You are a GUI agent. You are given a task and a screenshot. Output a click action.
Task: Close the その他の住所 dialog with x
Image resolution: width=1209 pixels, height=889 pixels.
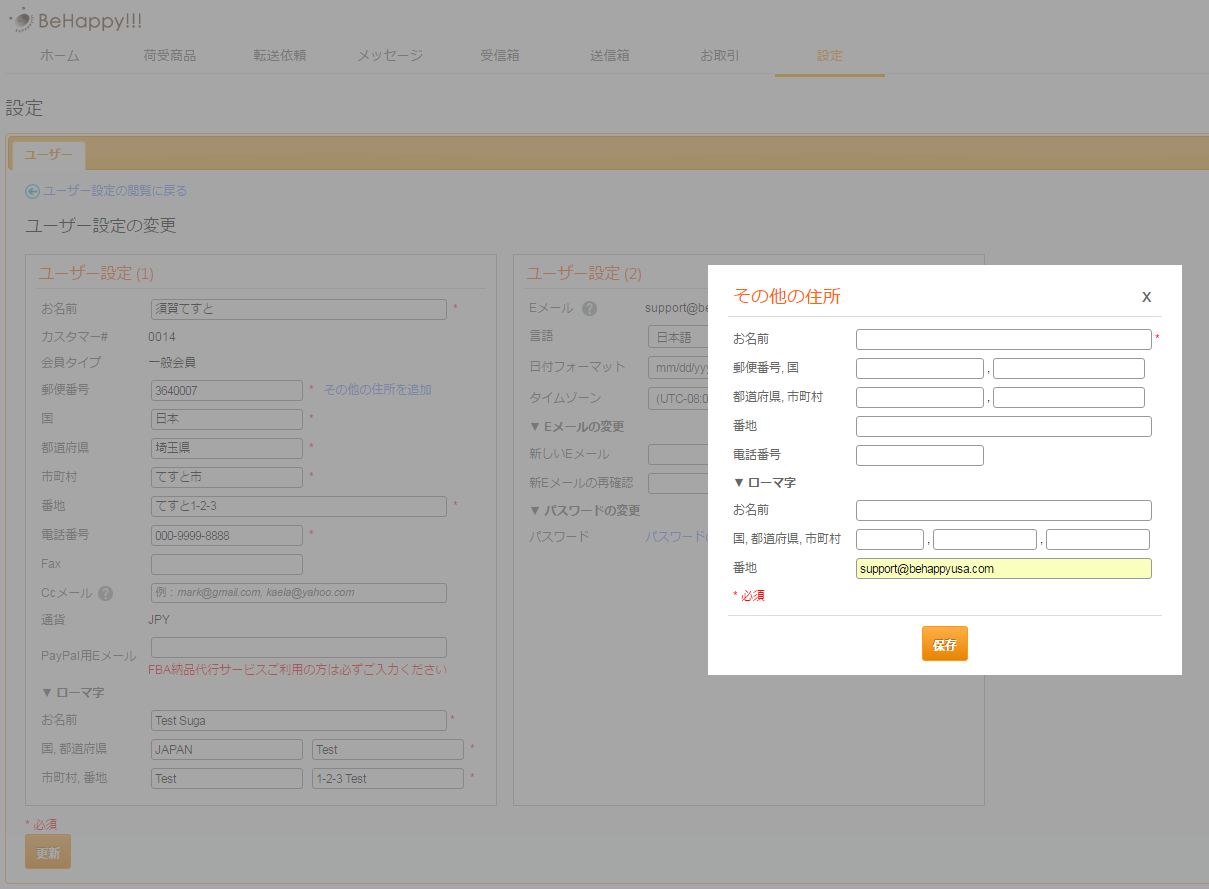[x=1146, y=297]
